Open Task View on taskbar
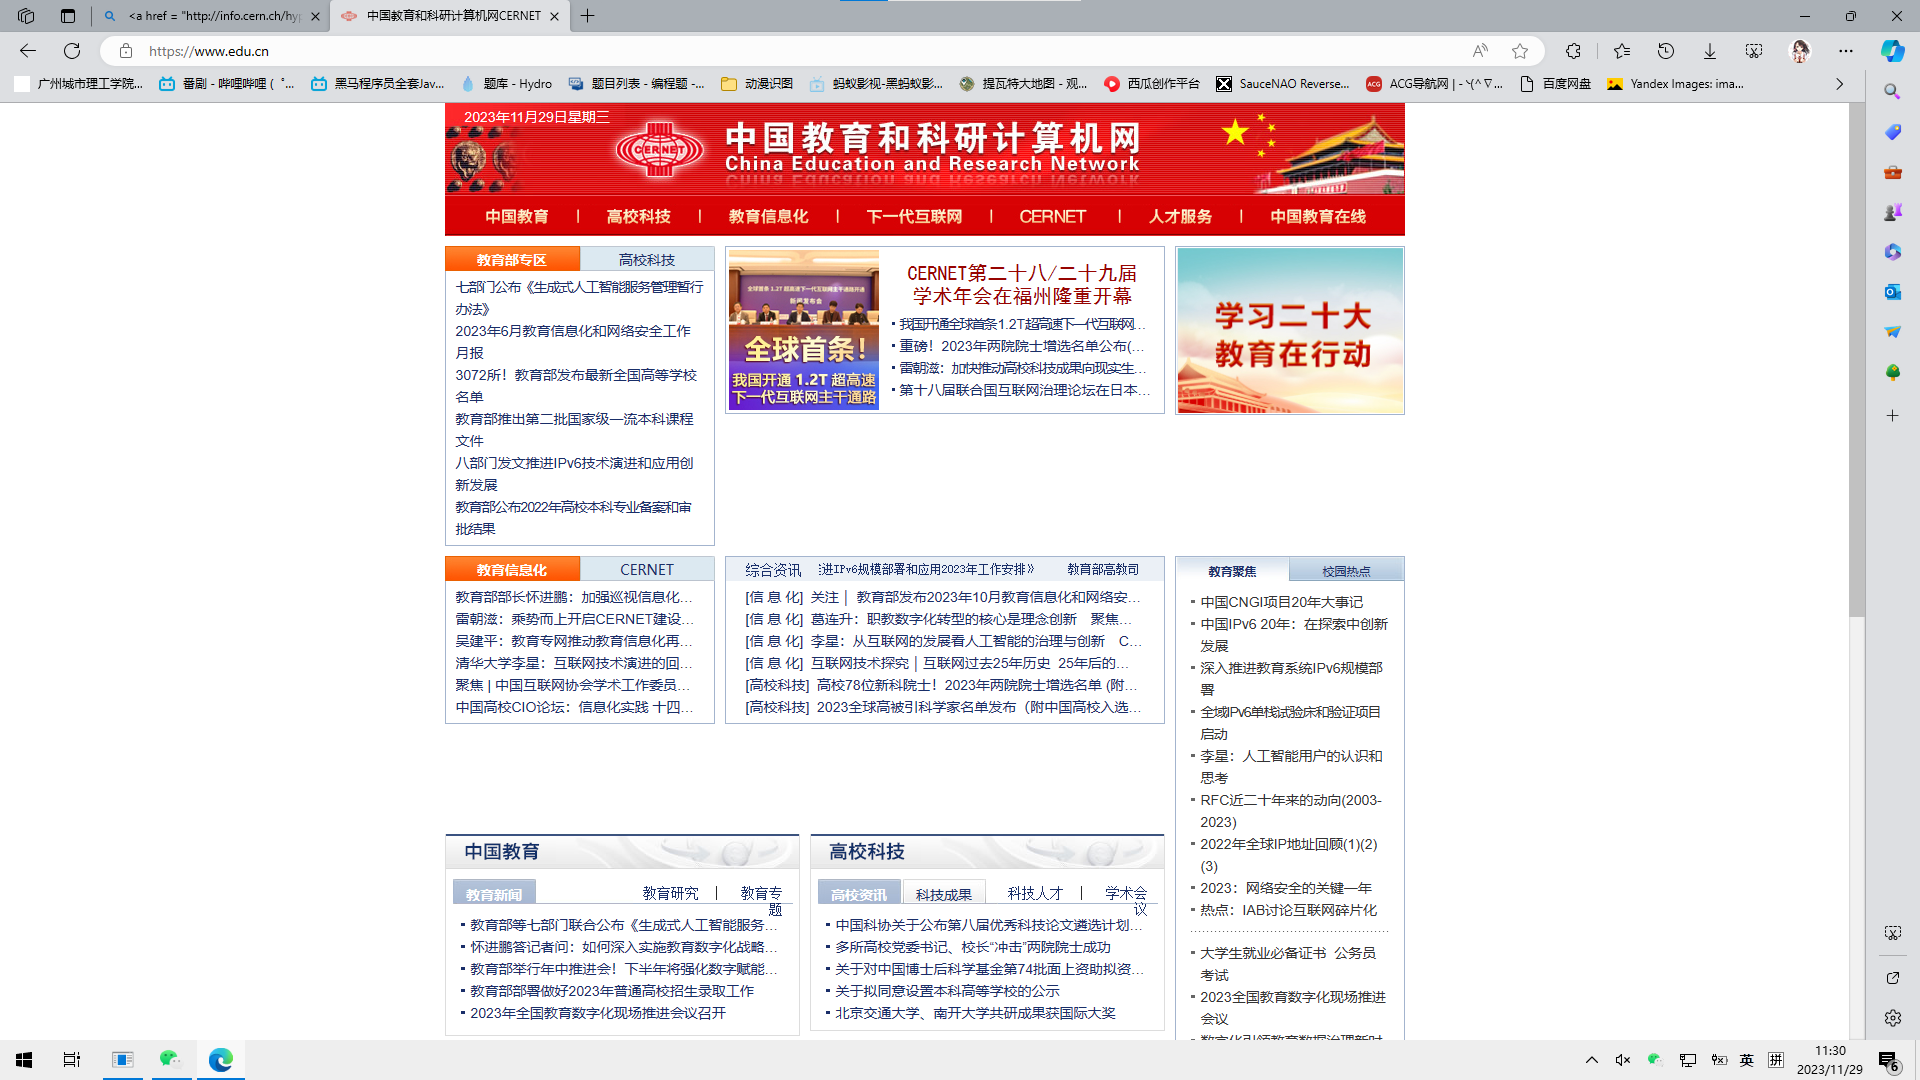Viewport: 1920px width, 1080px height. click(x=72, y=1060)
